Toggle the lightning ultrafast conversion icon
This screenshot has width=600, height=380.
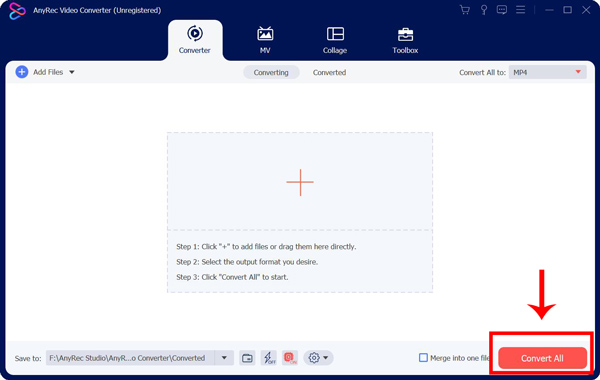tap(269, 358)
